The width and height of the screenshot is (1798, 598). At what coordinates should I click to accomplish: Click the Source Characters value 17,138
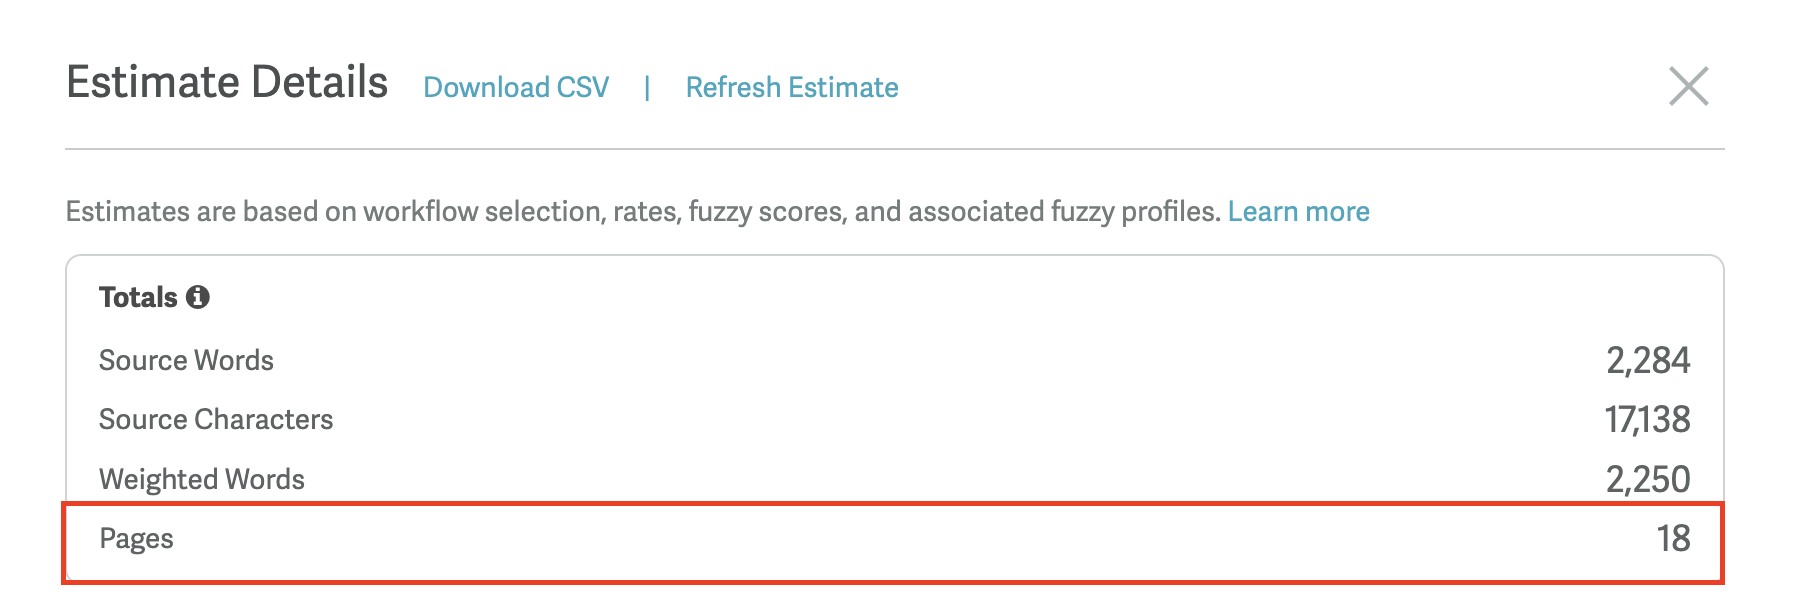[x=1647, y=419]
